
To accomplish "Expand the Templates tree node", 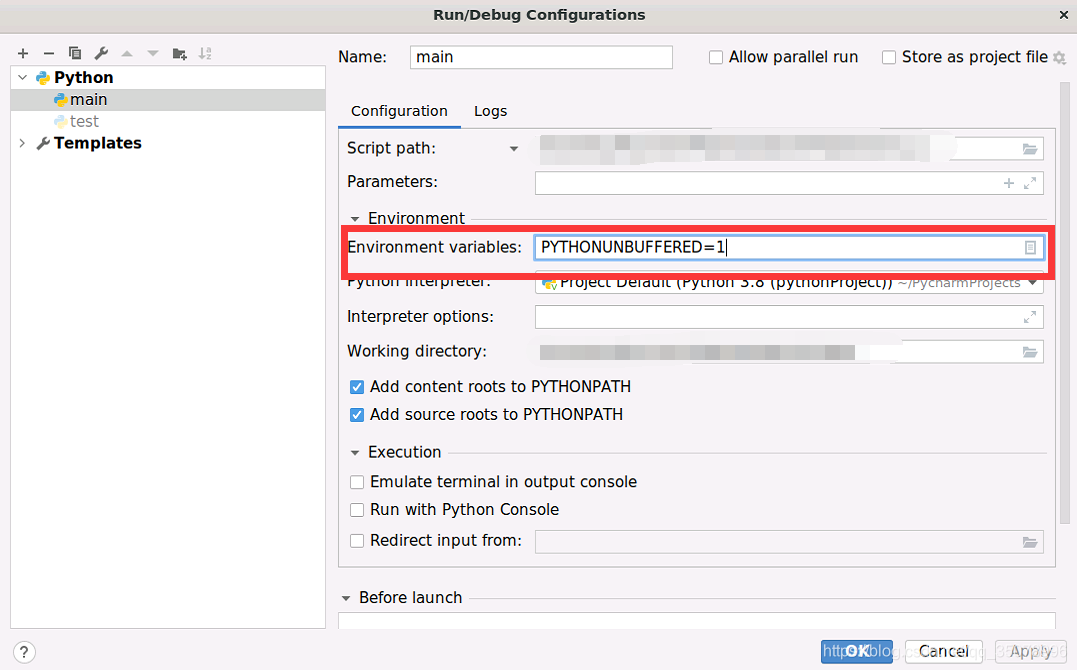I will pyautogui.click(x=23, y=143).
